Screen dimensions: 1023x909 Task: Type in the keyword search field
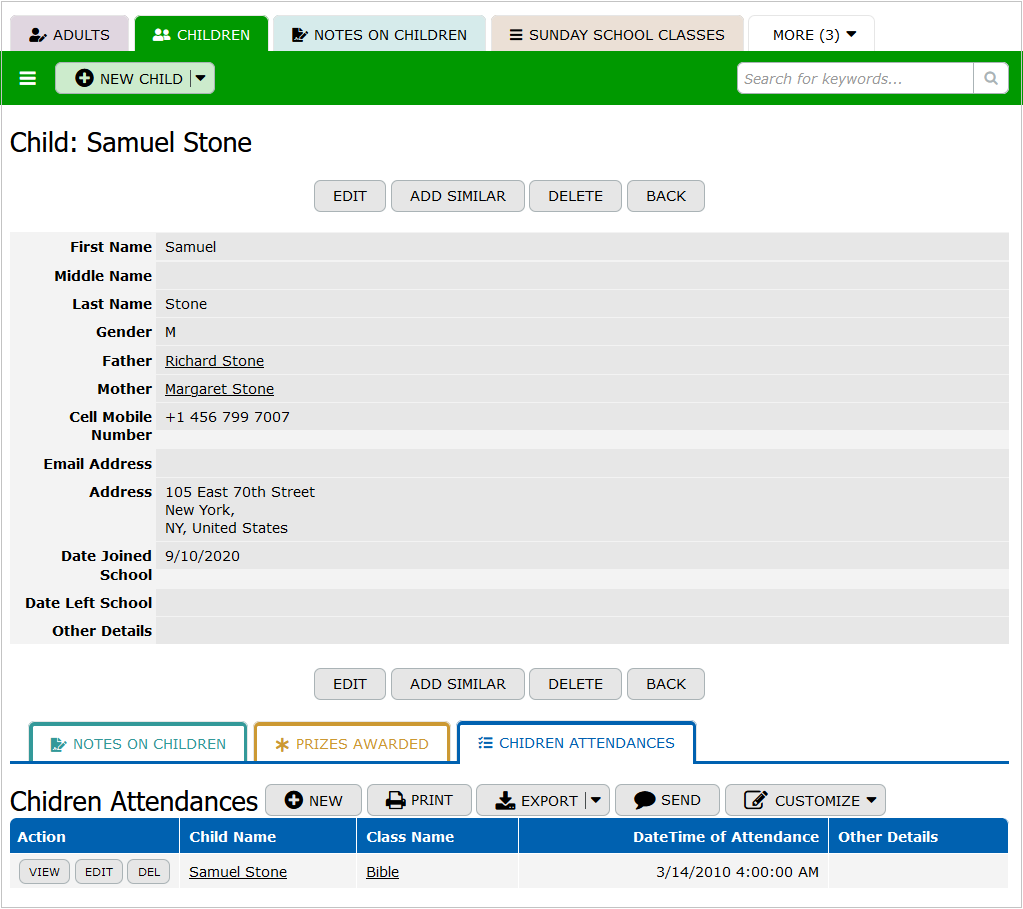[855, 78]
